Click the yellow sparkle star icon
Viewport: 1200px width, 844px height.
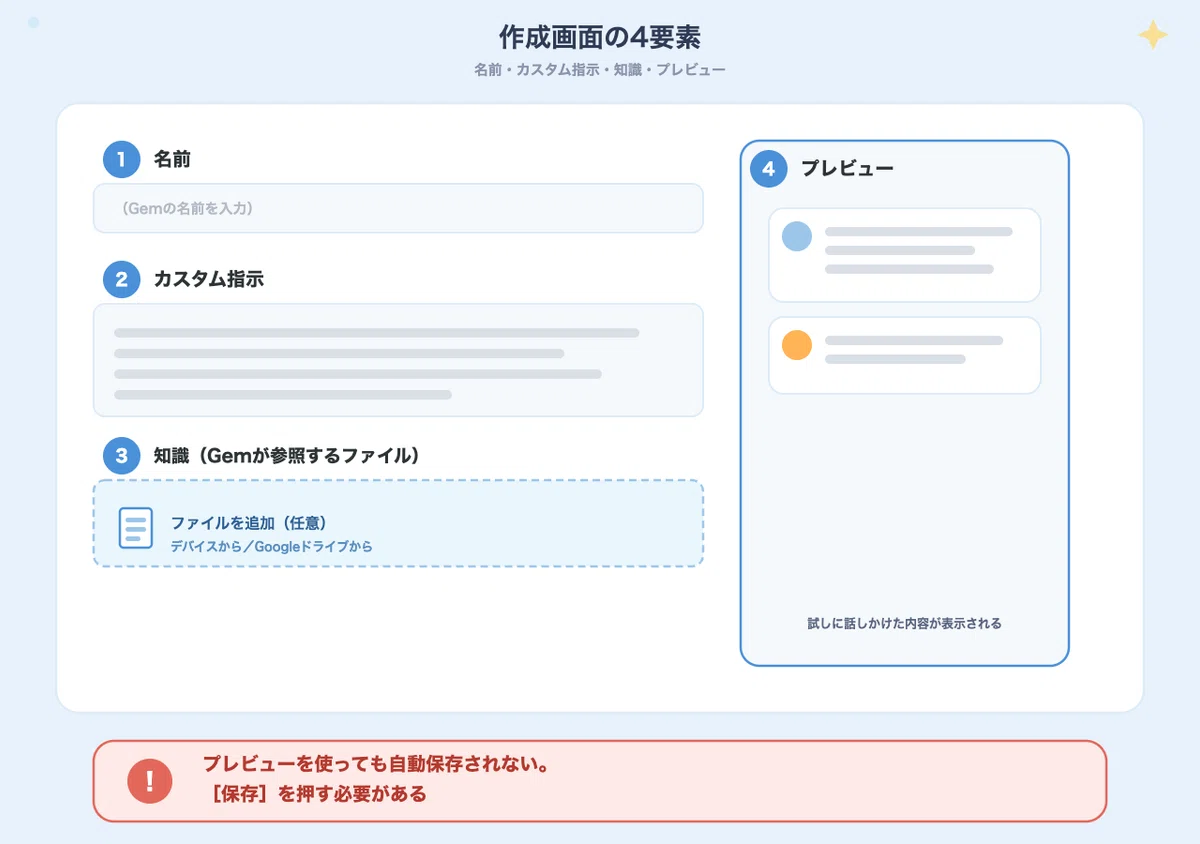click(x=1153, y=36)
